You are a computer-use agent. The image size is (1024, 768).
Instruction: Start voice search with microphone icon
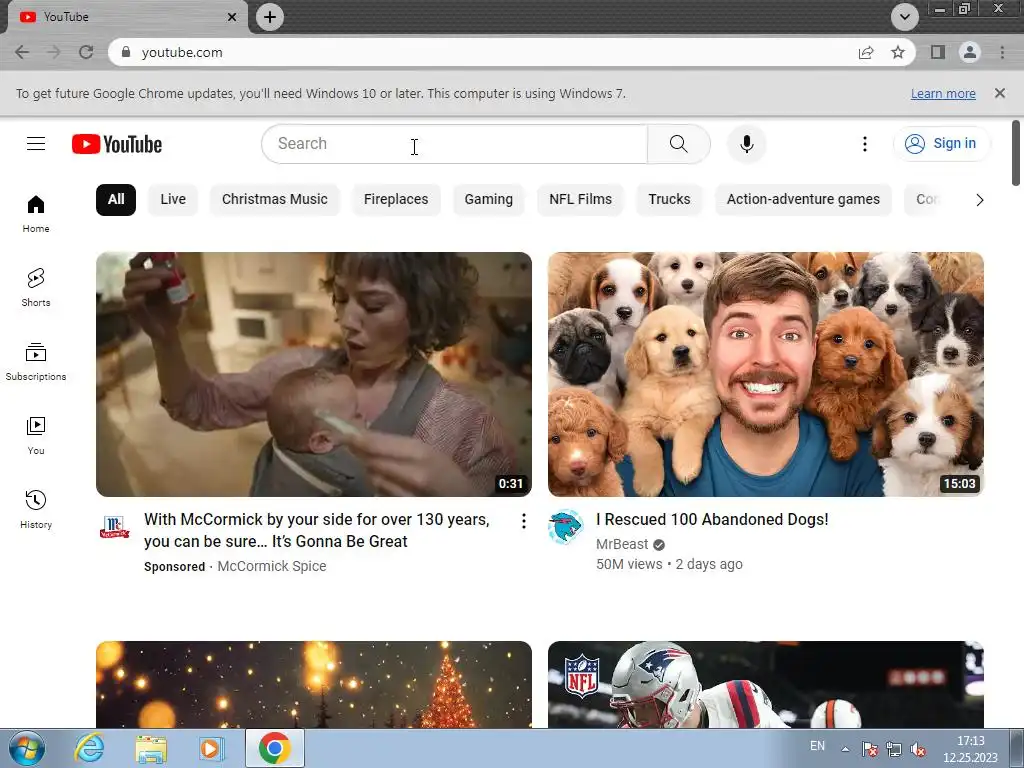pos(746,144)
